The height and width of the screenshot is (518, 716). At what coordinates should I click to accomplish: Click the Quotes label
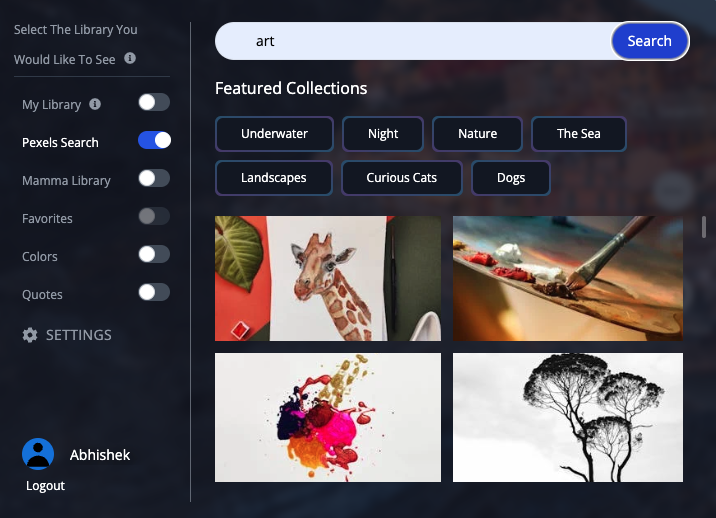[42, 295]
